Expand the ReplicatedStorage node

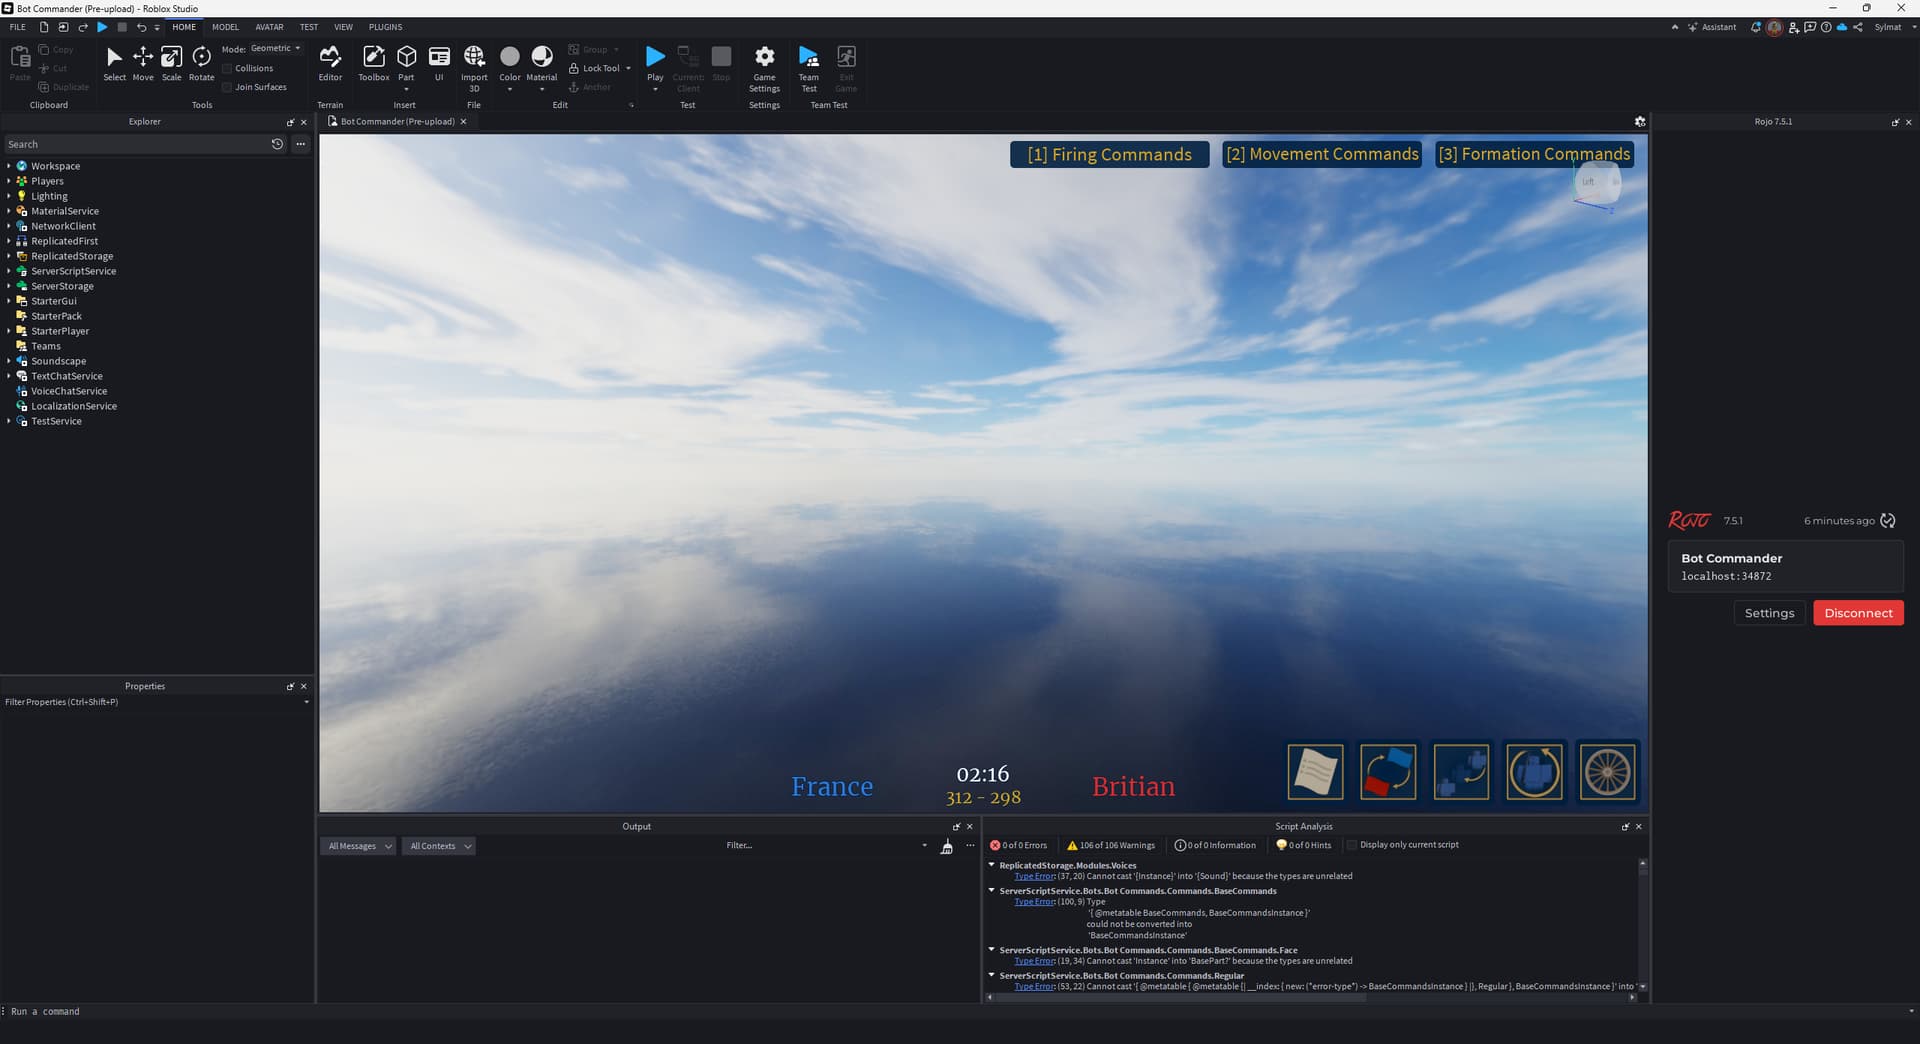[9, 256]
